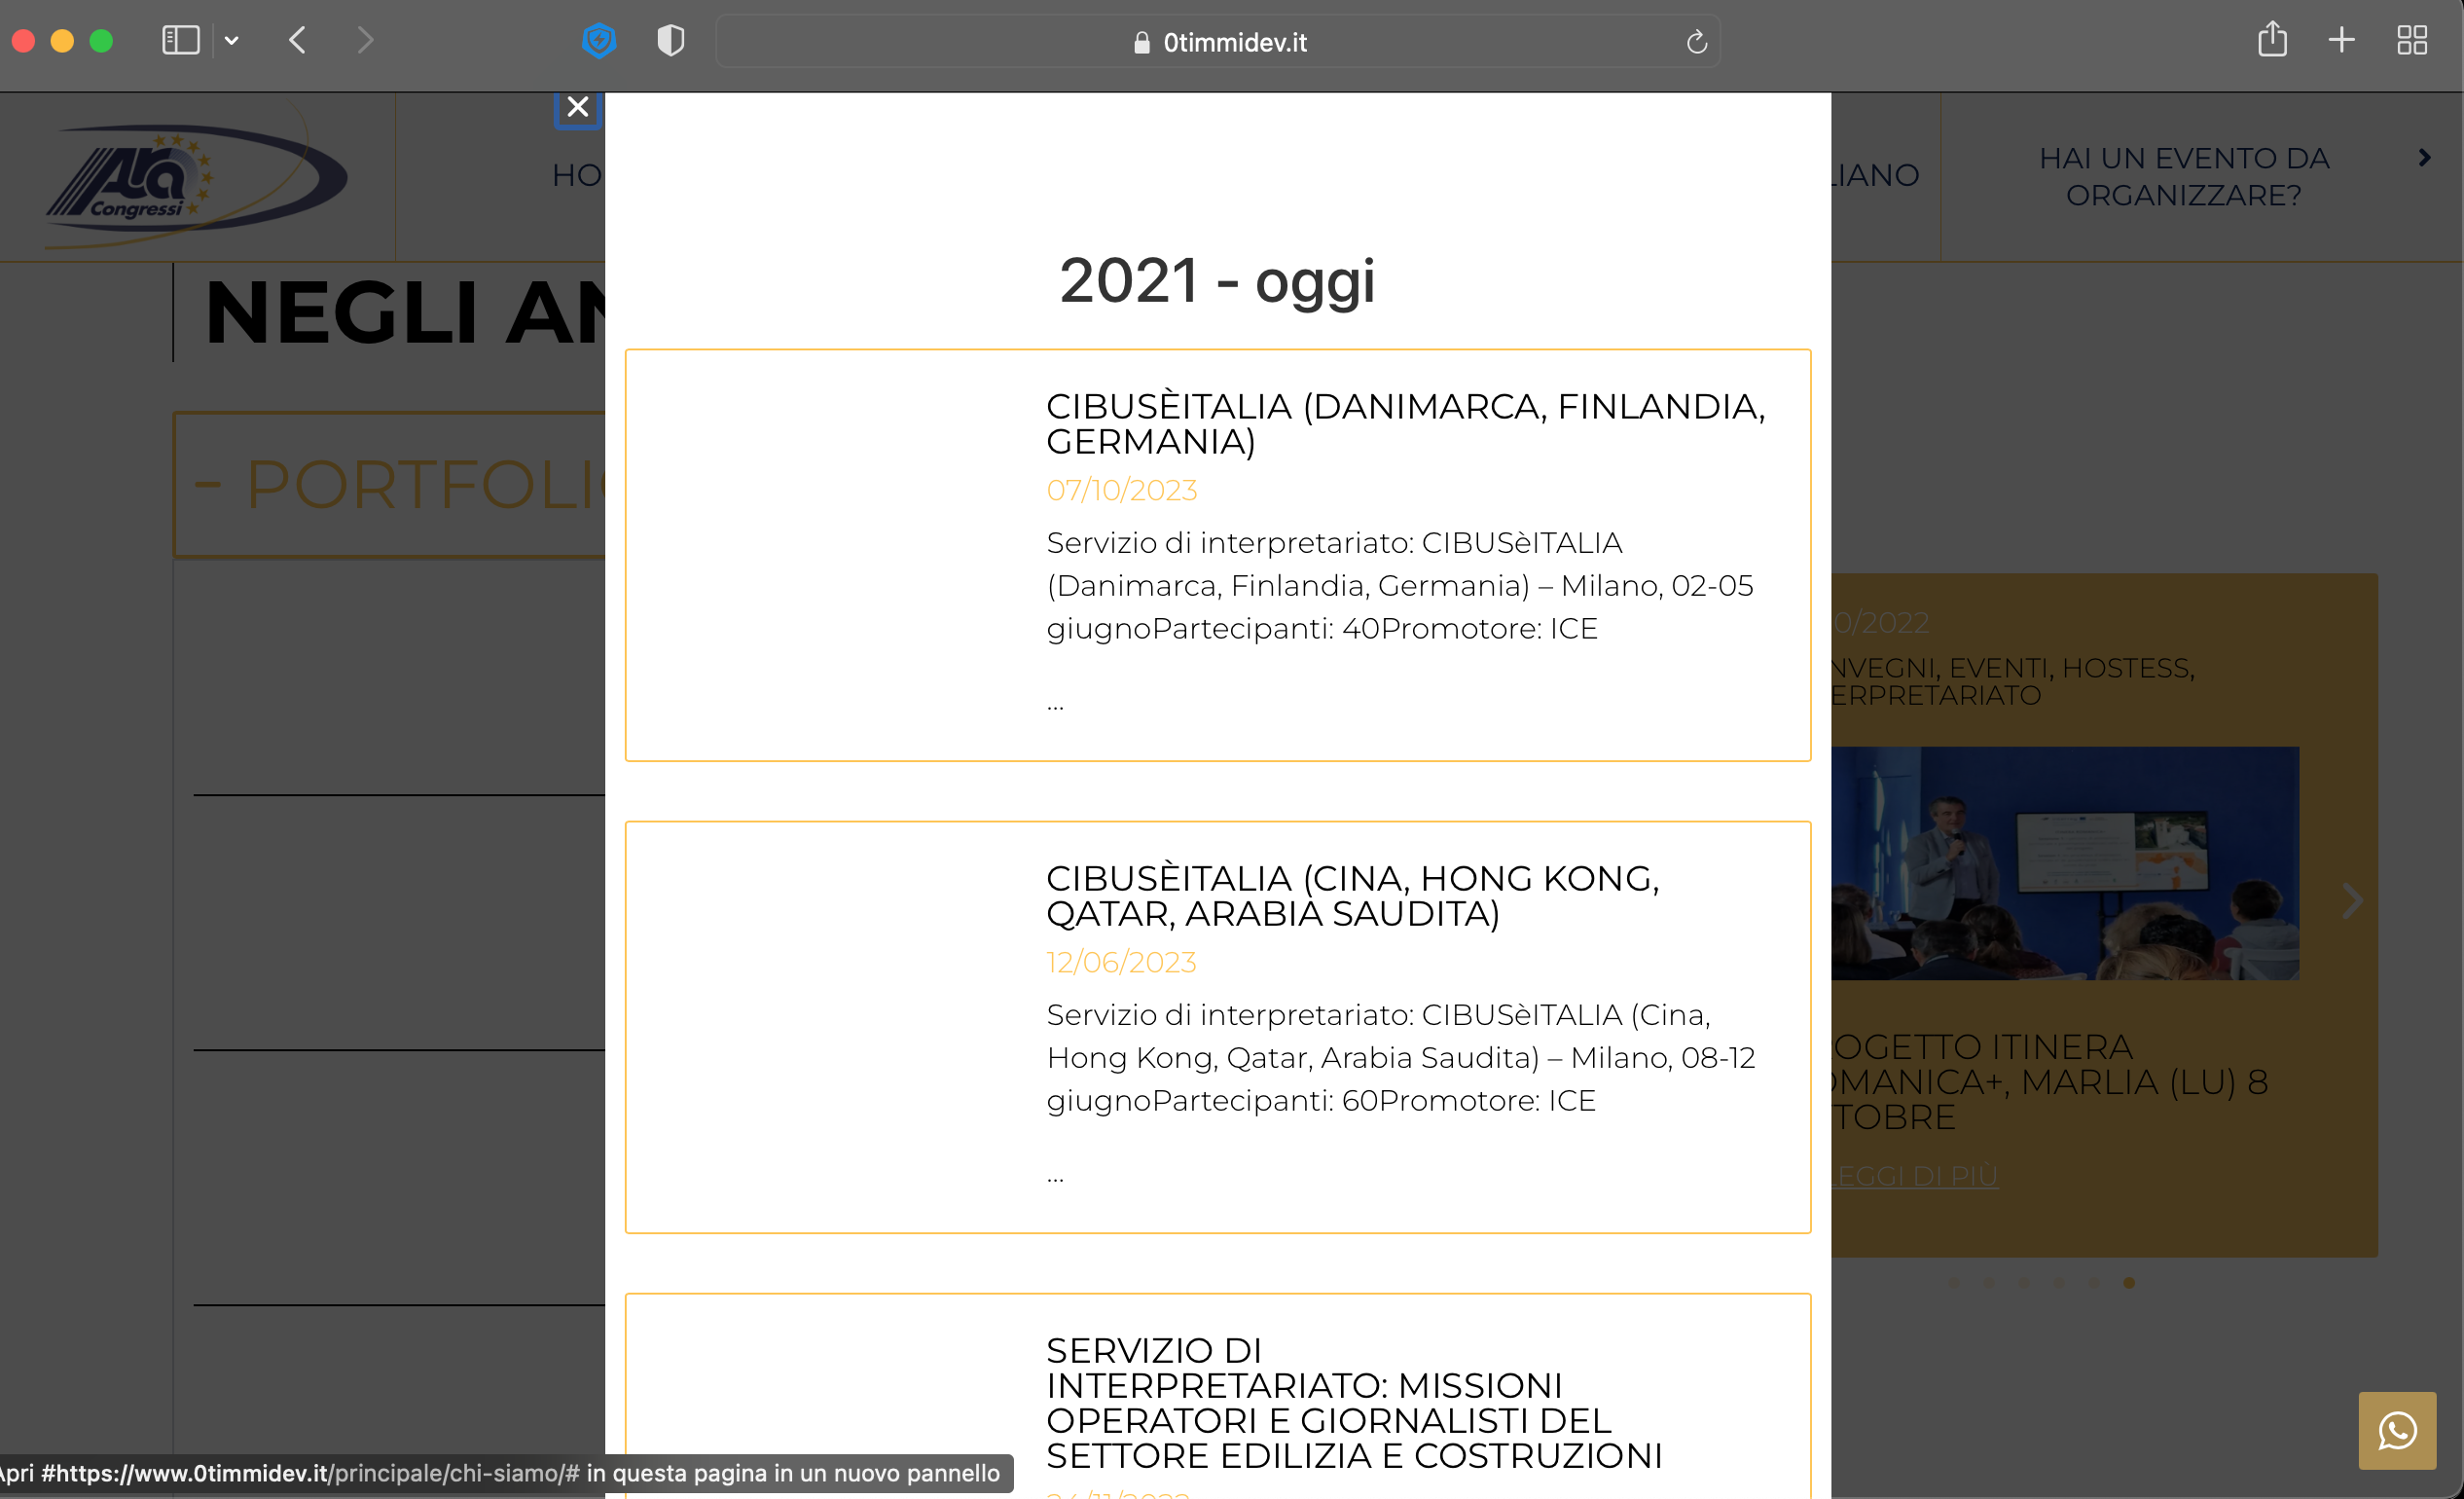This screenshot has width=2464, height=1499.
Task: Click the 2021 - oggi heading
Action: pos(1217,281)
